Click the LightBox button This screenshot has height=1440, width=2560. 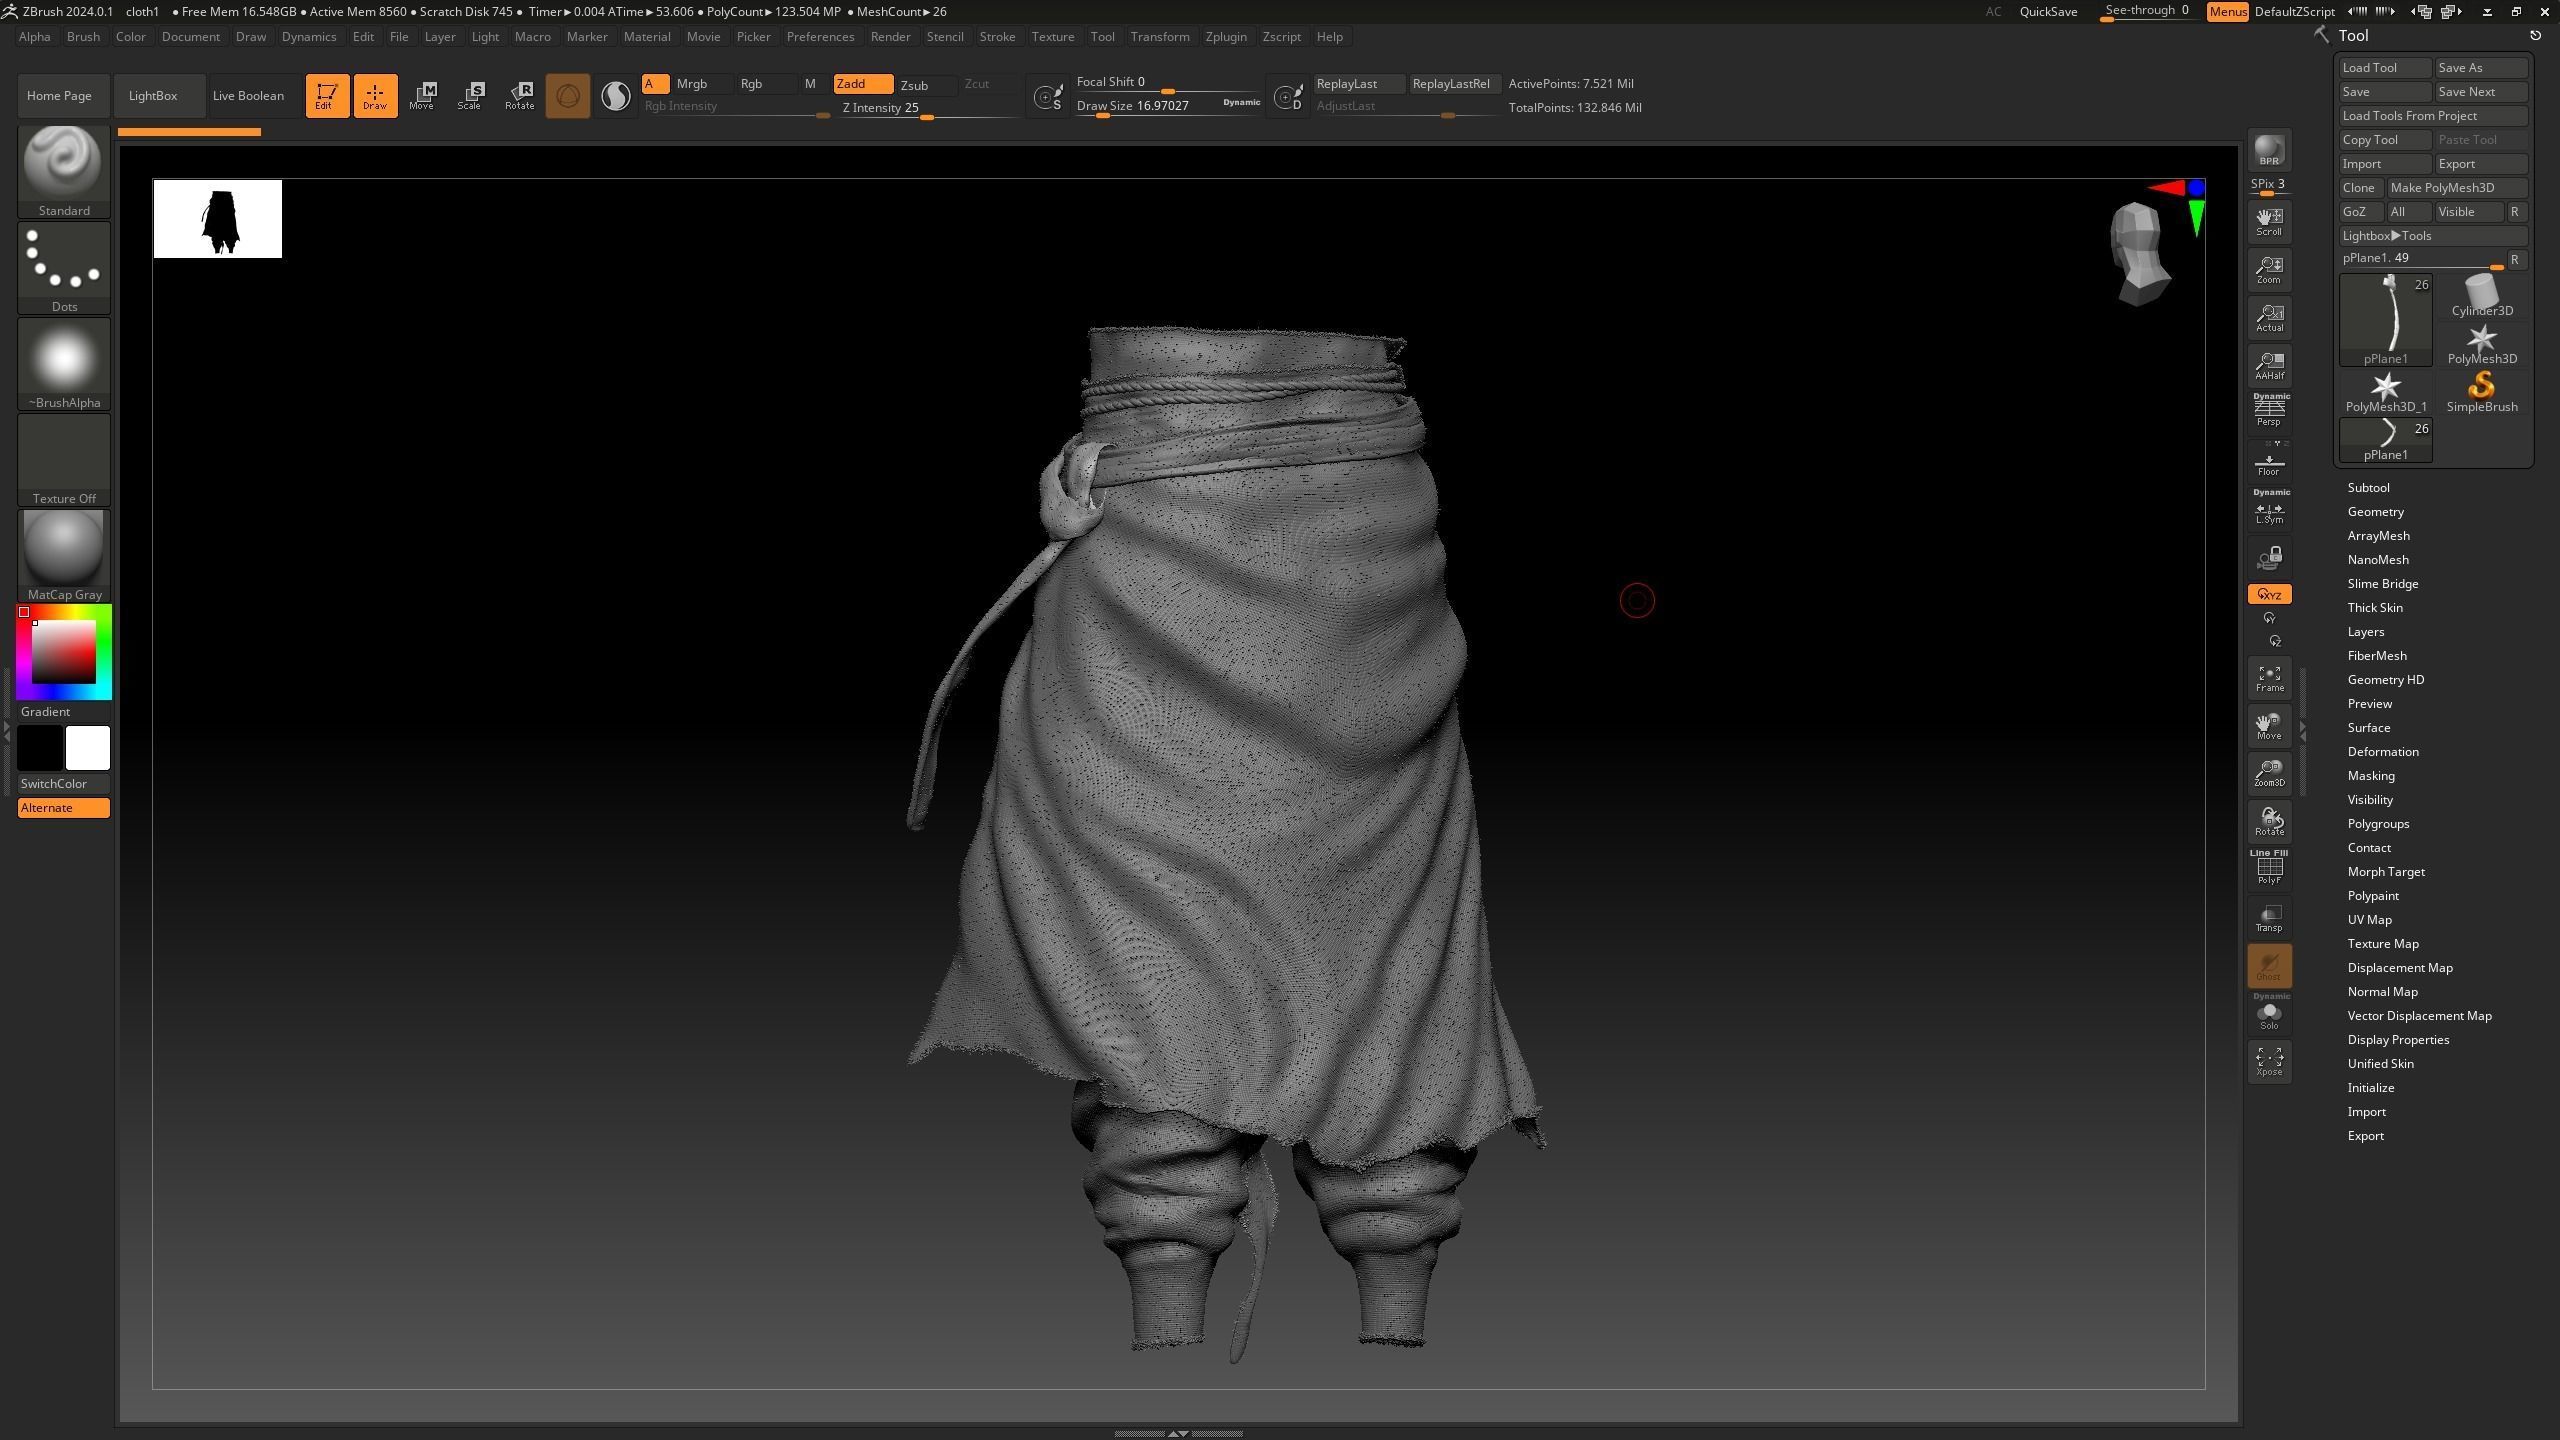(159, 96)
